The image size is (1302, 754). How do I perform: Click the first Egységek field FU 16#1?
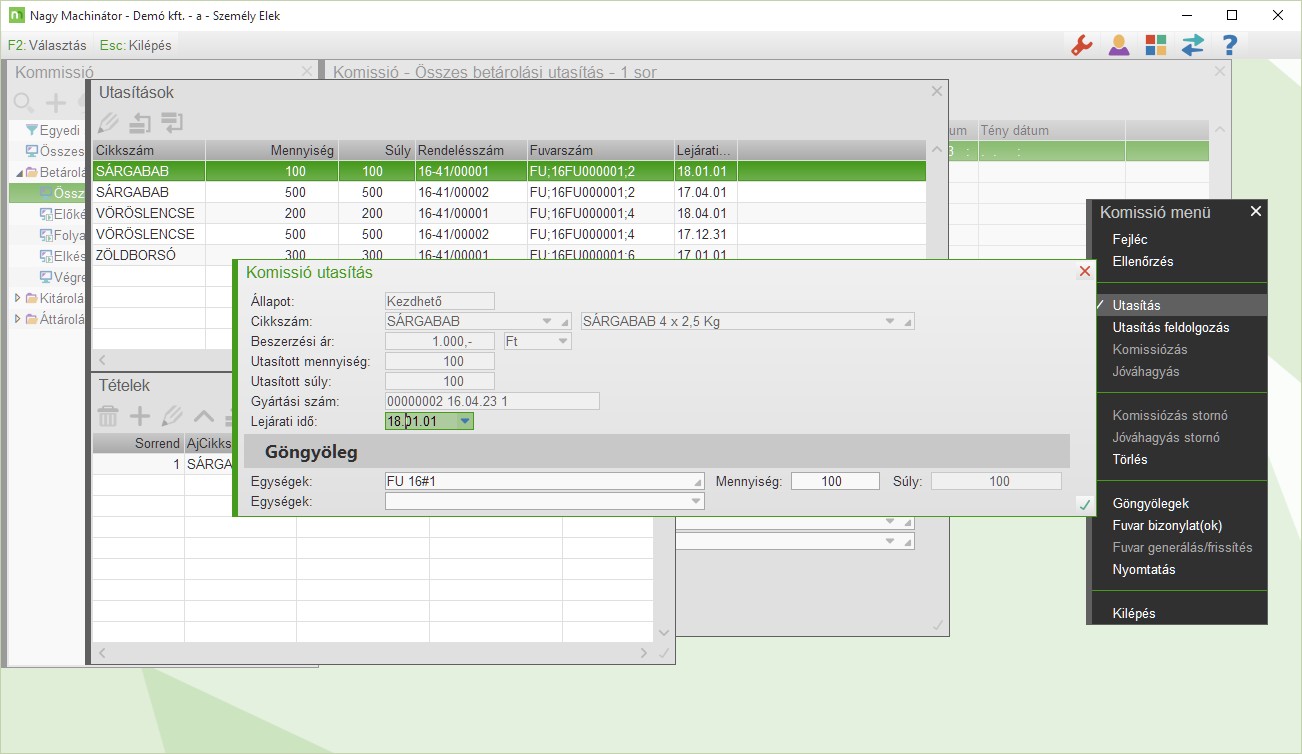(545, 481)
